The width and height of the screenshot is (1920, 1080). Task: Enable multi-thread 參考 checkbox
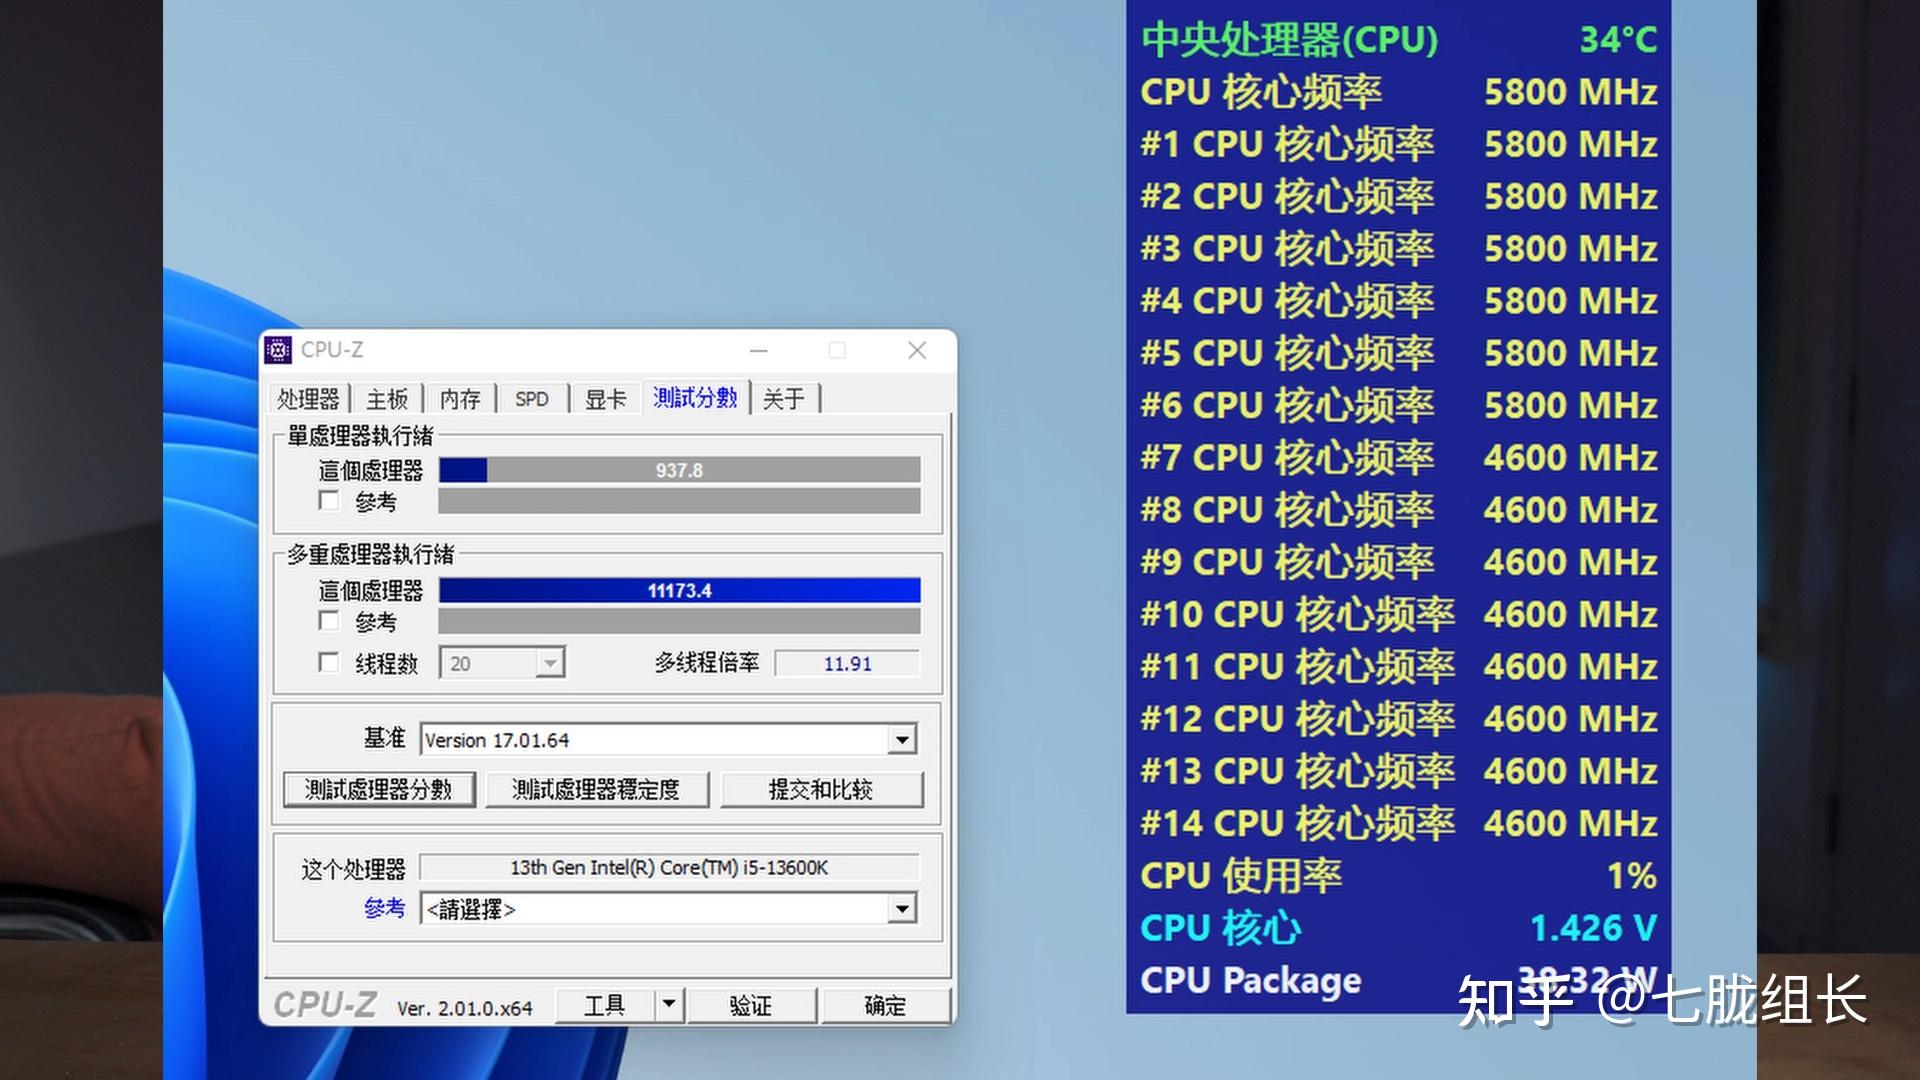[328, 620]
